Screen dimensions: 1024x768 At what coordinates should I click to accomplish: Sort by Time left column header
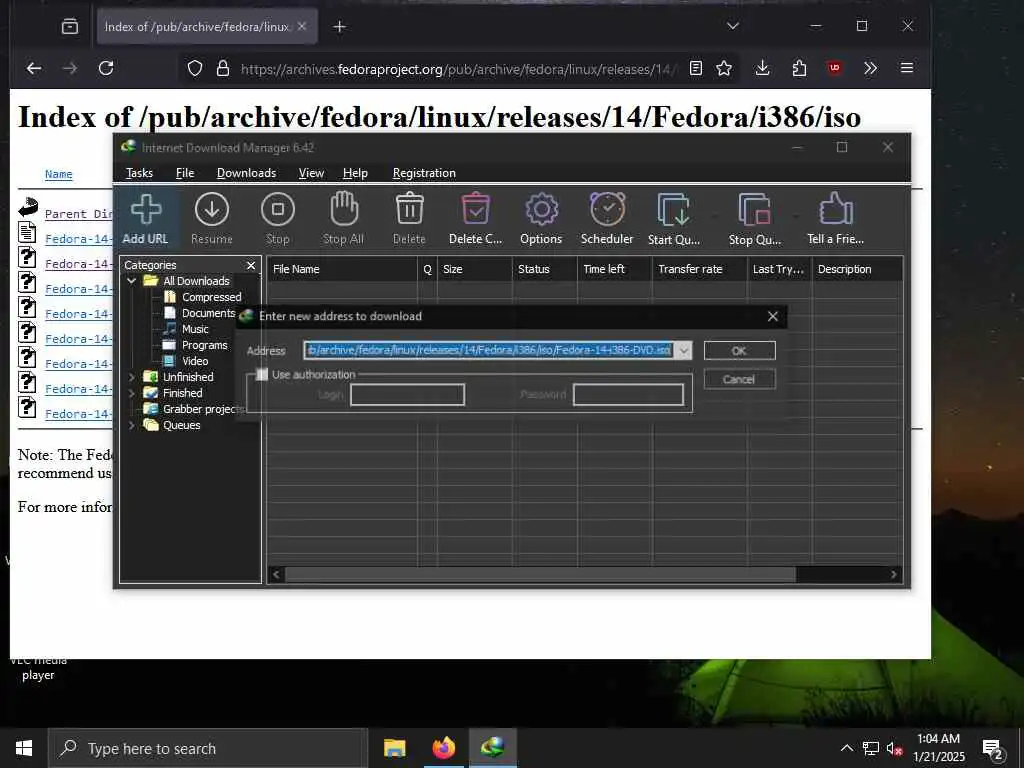point(615,269)
